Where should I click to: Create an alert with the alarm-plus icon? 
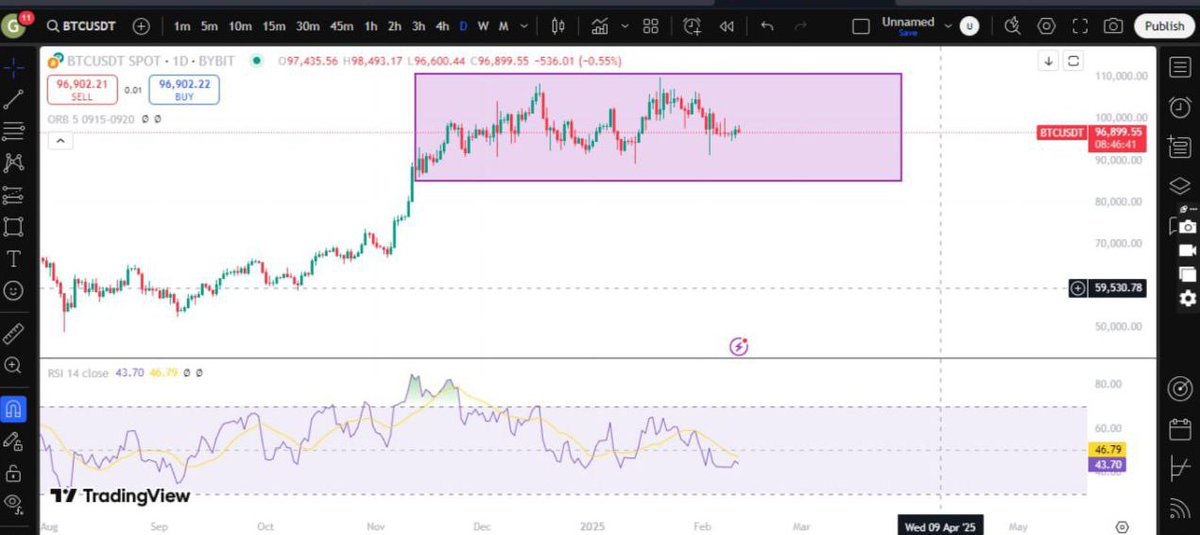[x=693, y=26]
